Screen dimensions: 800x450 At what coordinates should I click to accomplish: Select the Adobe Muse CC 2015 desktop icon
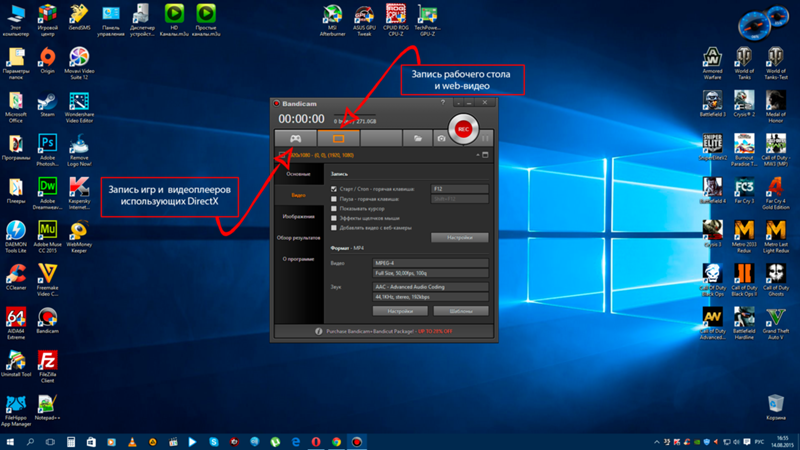[47, 237]
